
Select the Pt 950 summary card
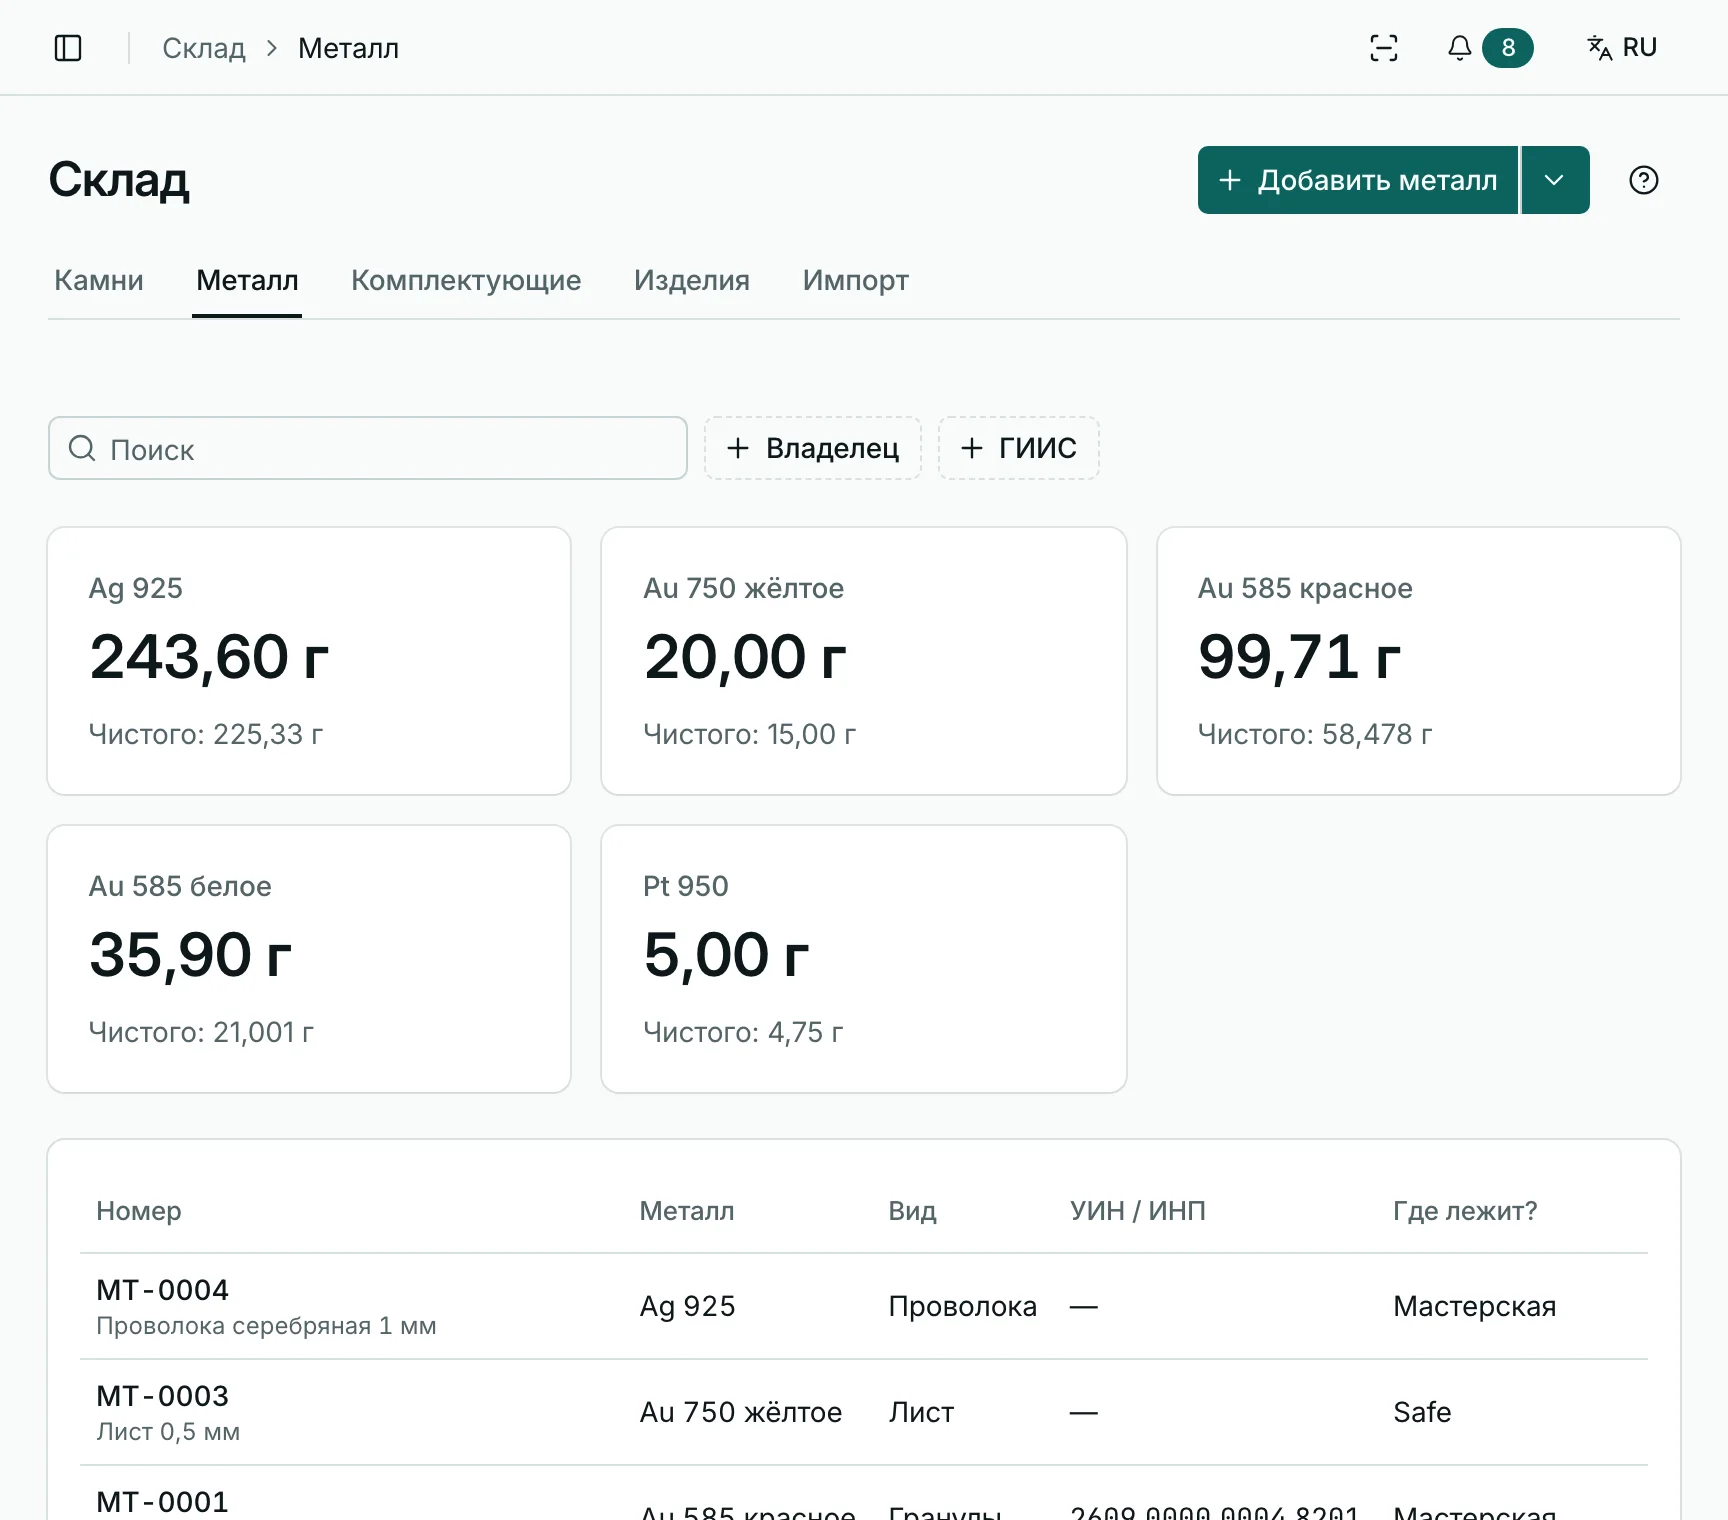864,959
